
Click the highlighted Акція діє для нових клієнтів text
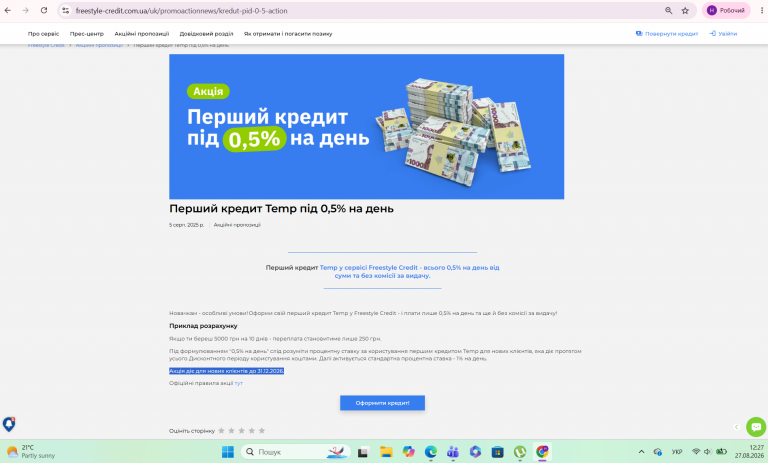(226, 371)
